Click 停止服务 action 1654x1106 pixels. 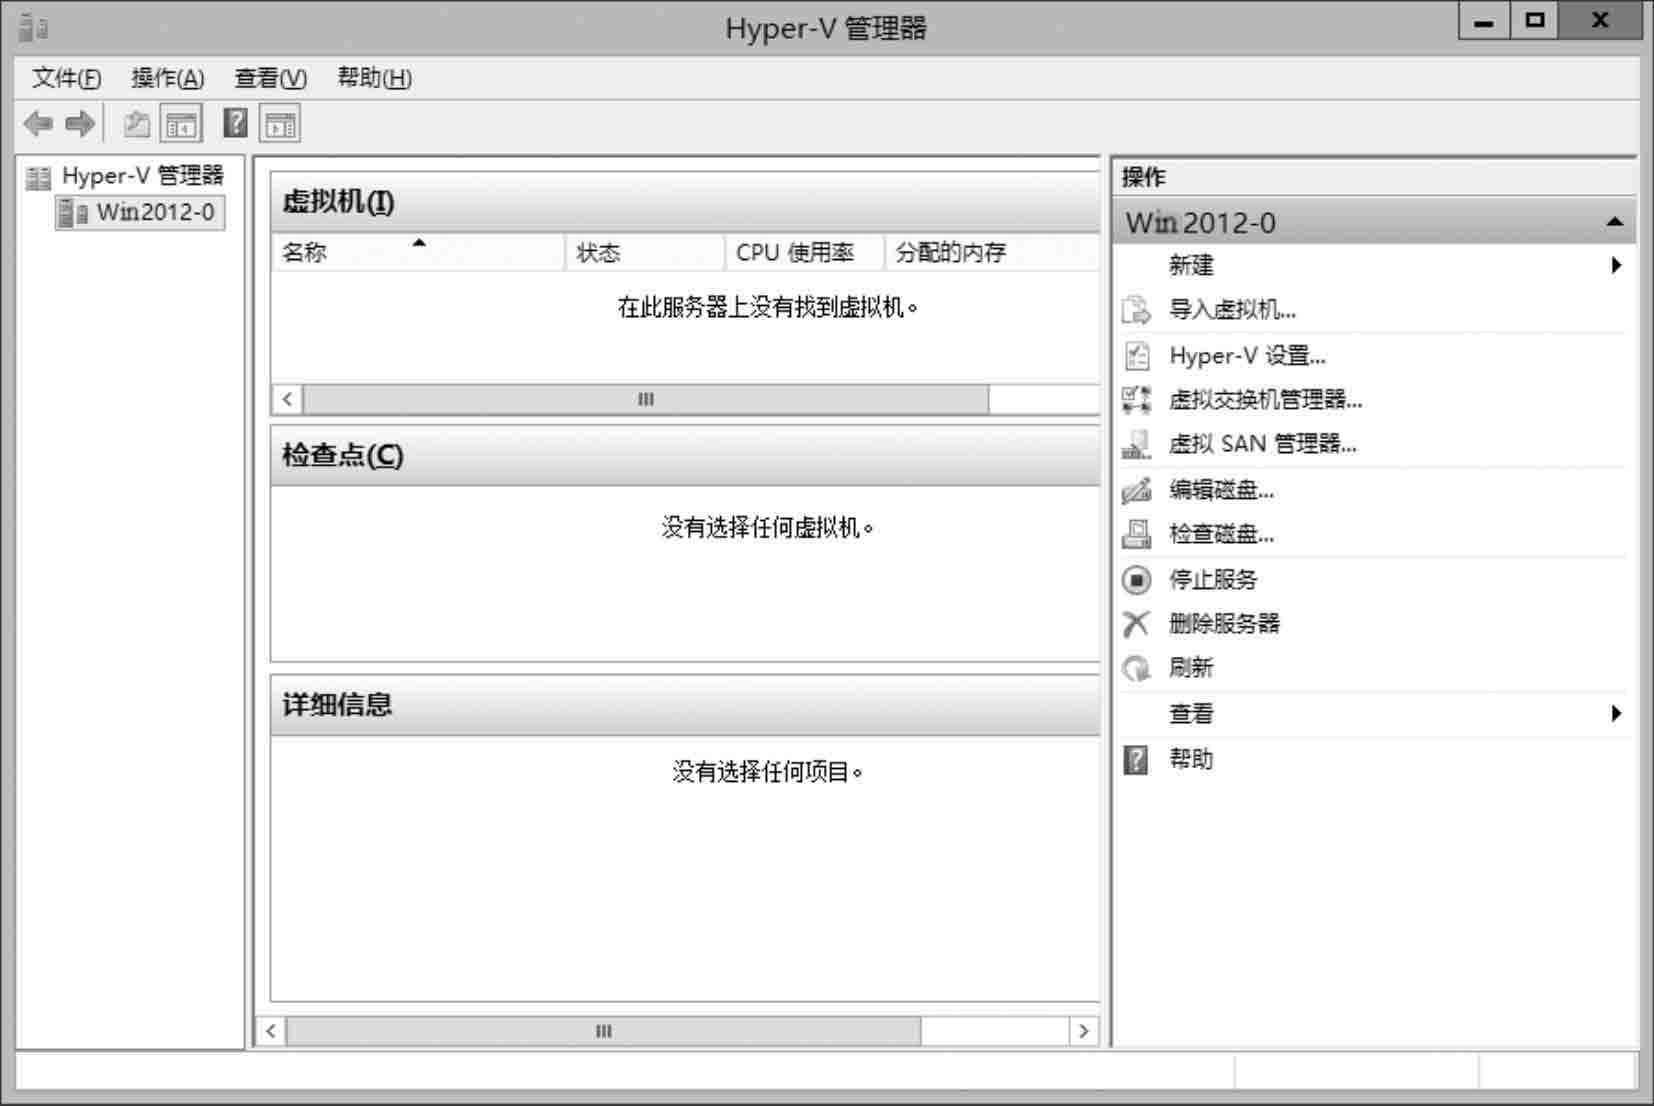(1213, 579)
